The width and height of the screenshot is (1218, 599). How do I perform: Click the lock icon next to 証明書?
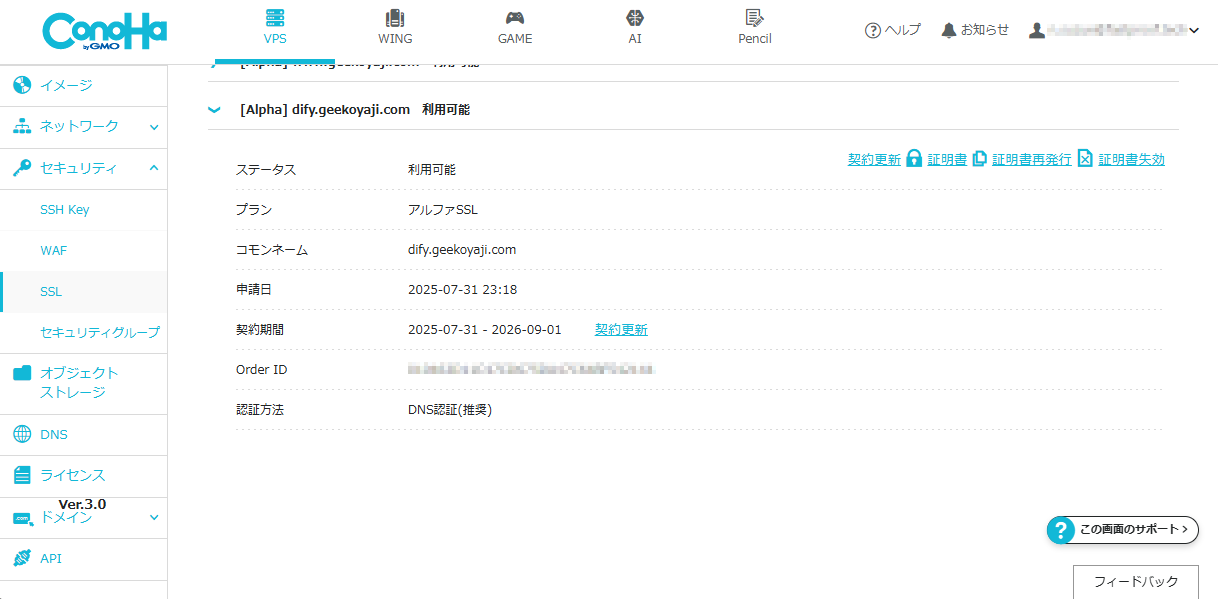(x=914, y=158)
